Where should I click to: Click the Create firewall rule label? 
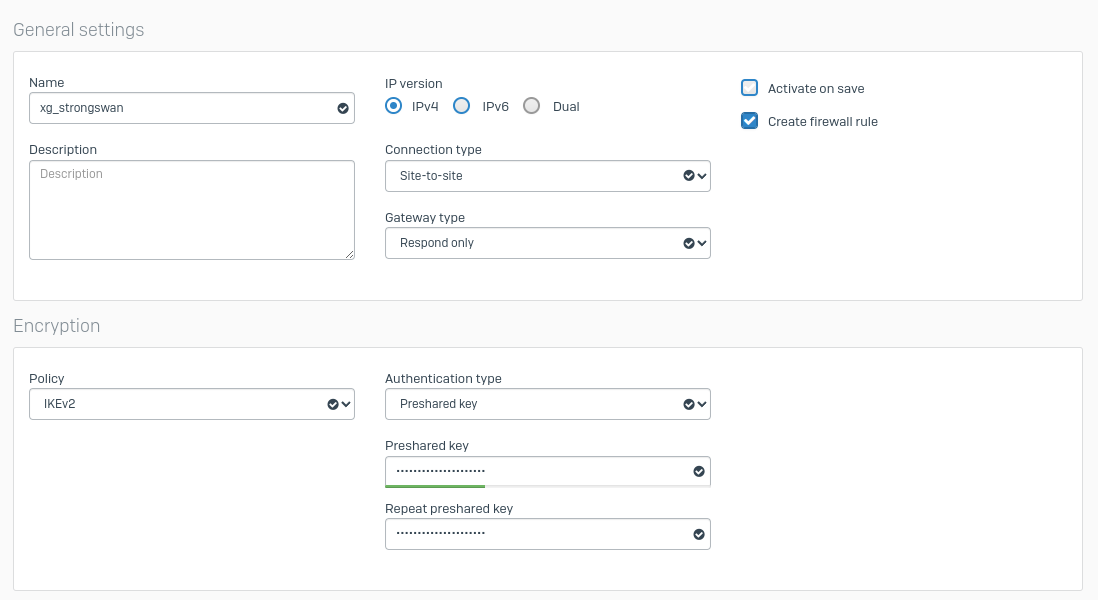click(x=822, y=122)
